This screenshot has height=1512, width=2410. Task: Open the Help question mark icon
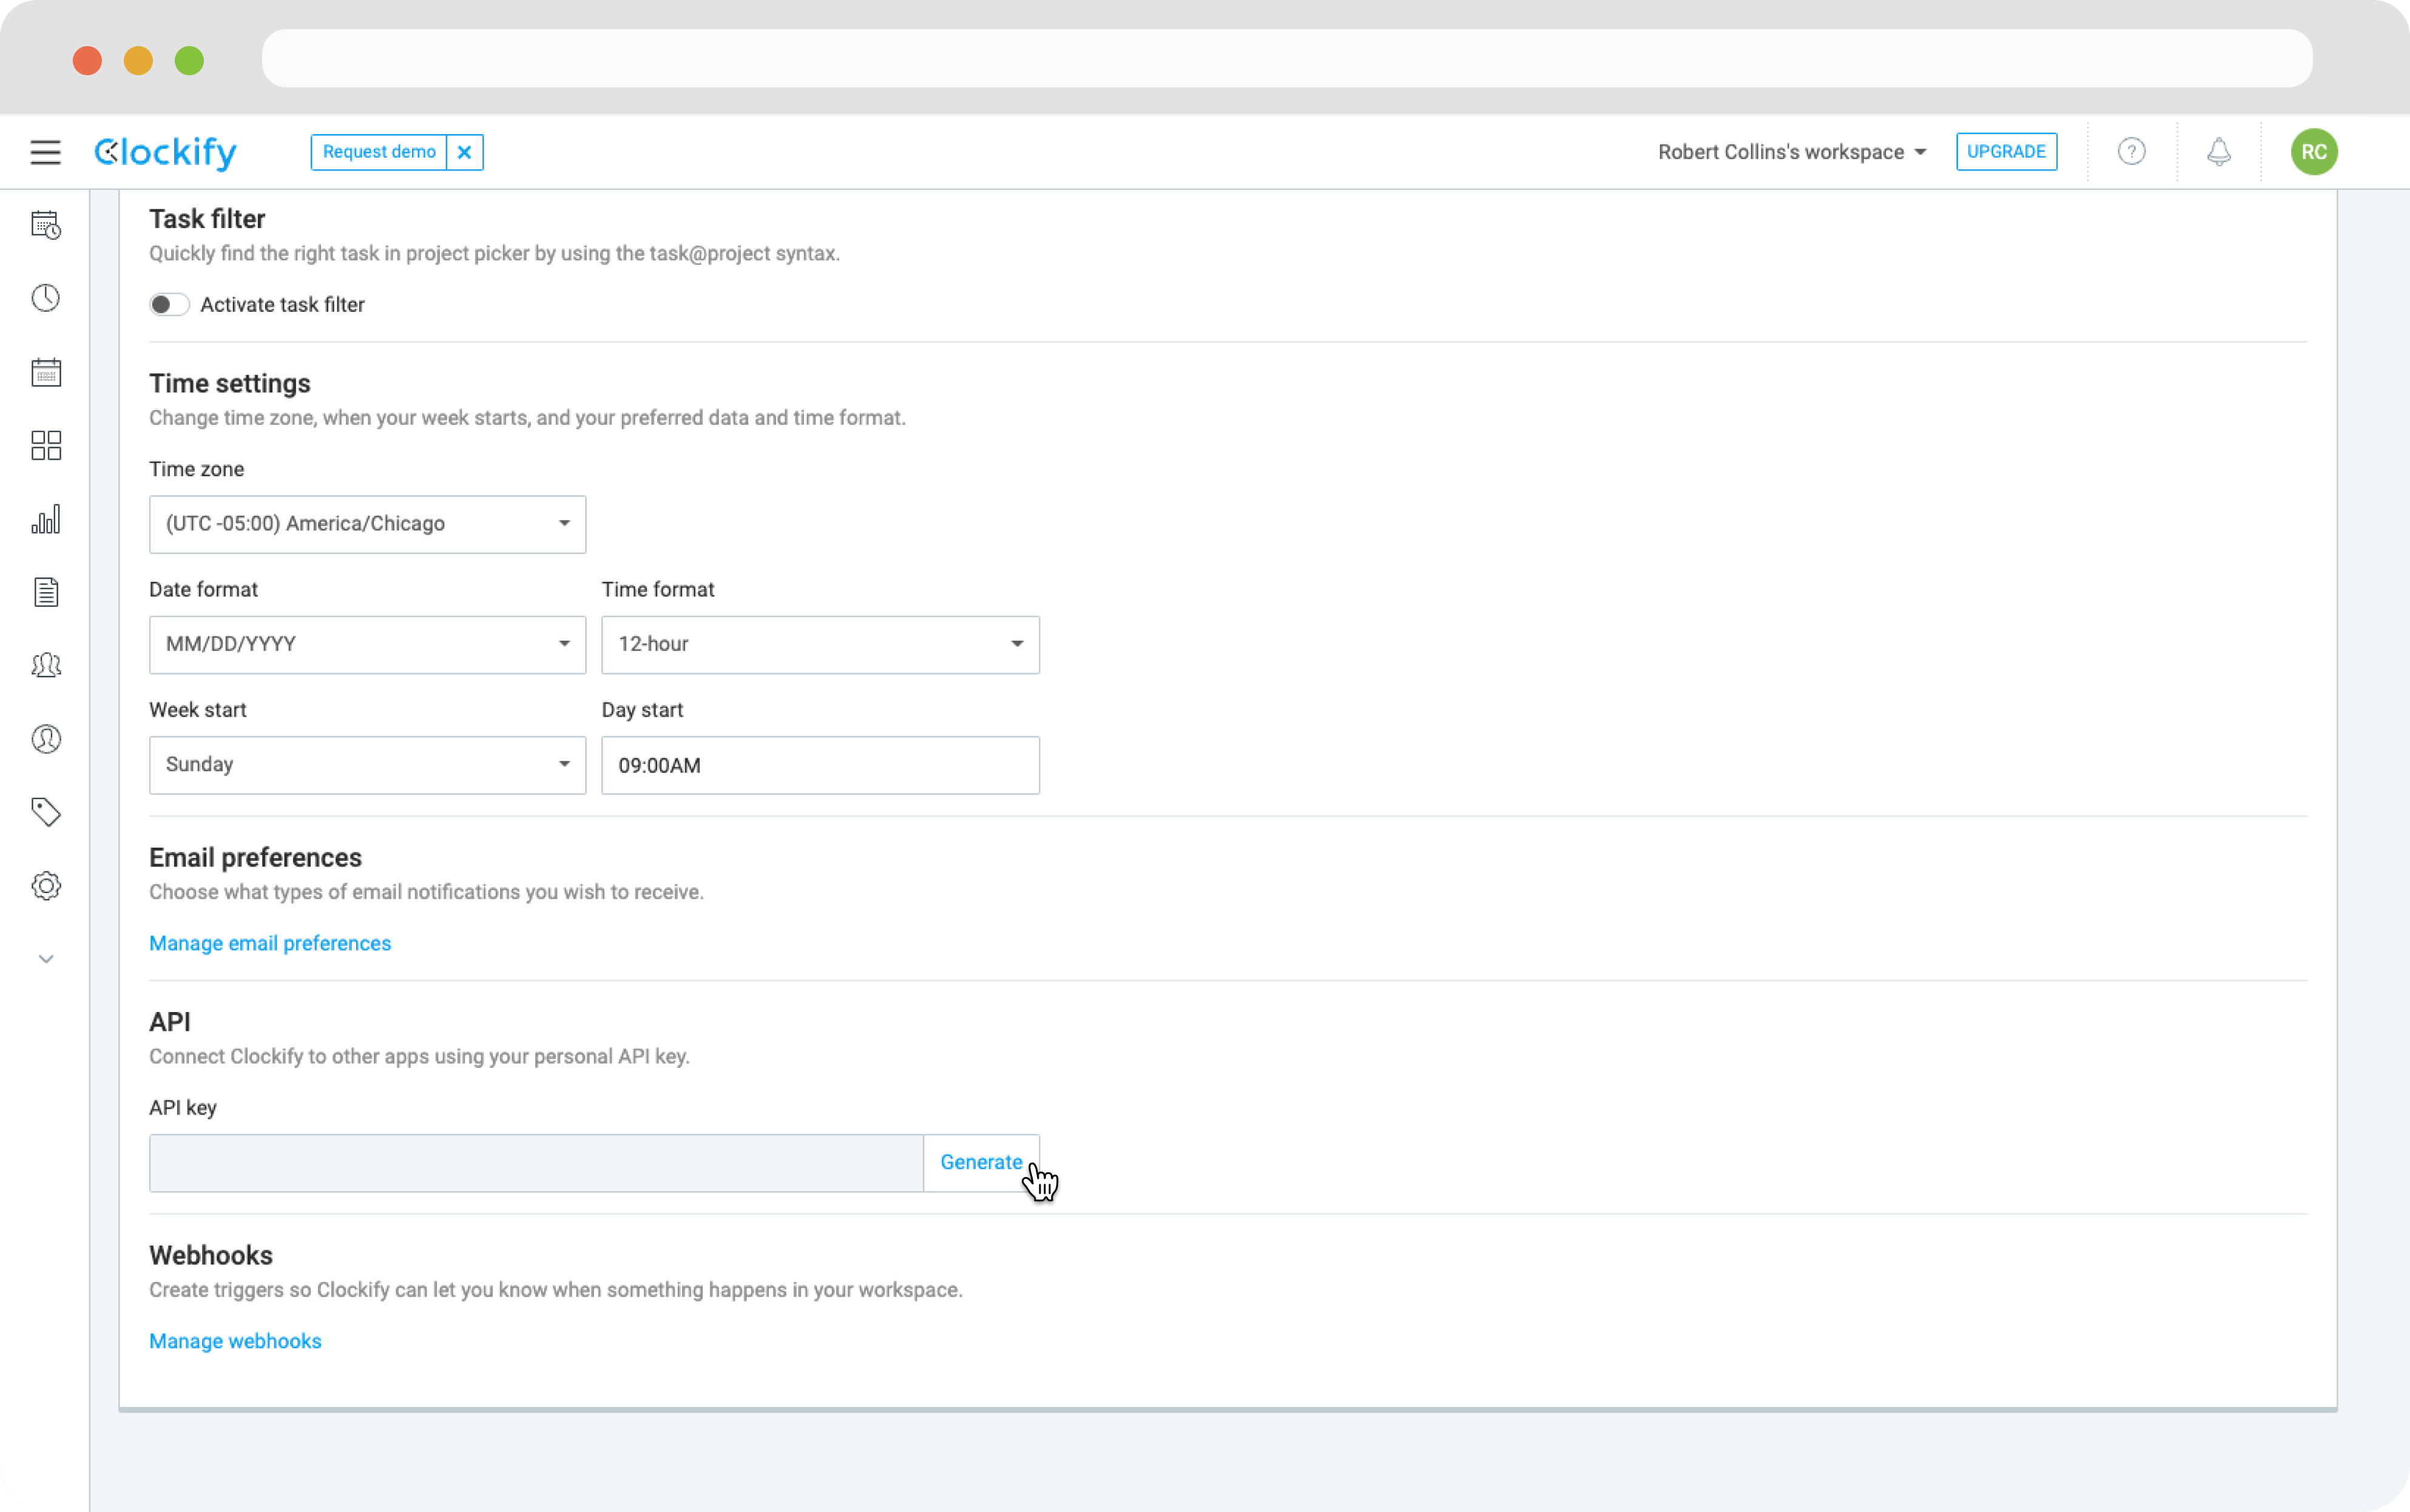2131,152
